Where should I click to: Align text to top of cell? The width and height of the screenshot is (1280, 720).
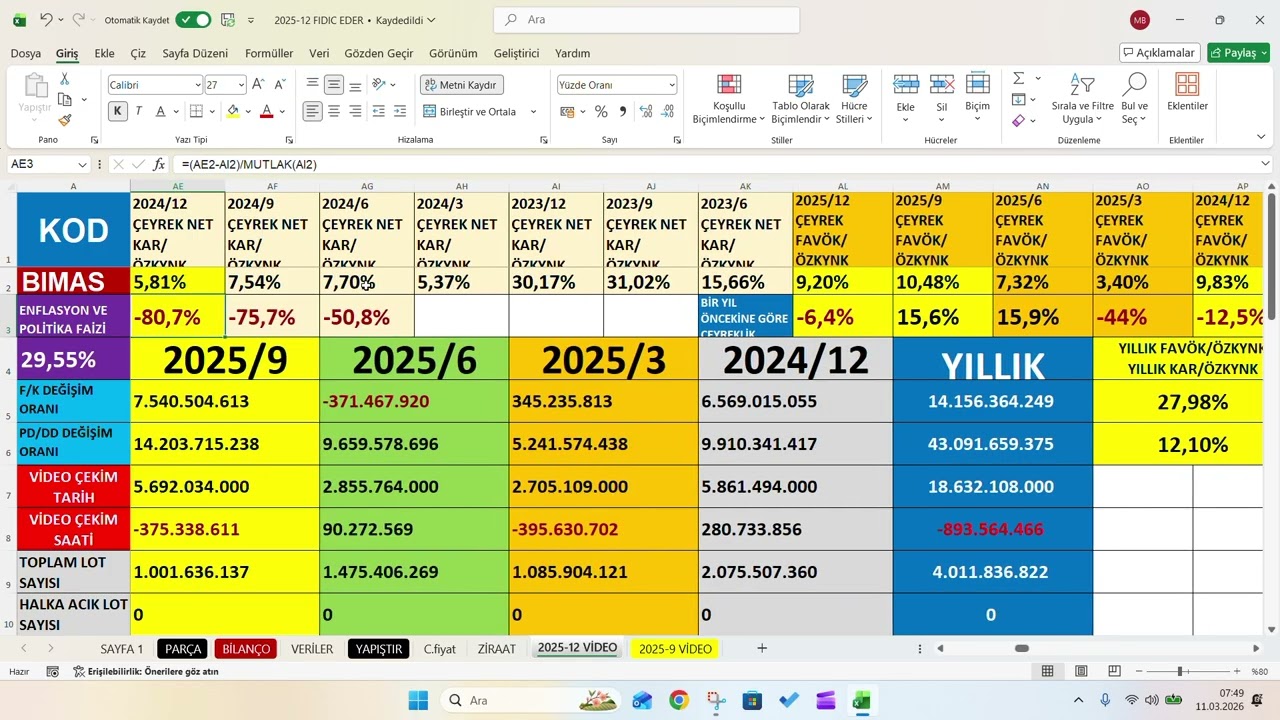313,85
